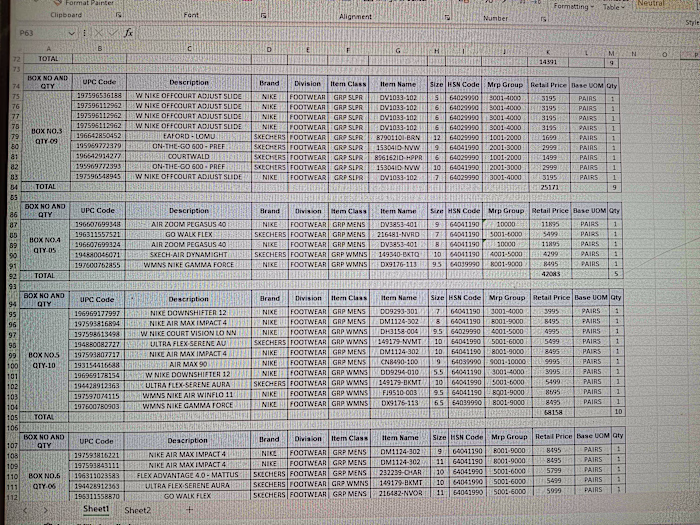Select item name CN8490-100
The height and width of the screenshot is (525, 700).
399,362
